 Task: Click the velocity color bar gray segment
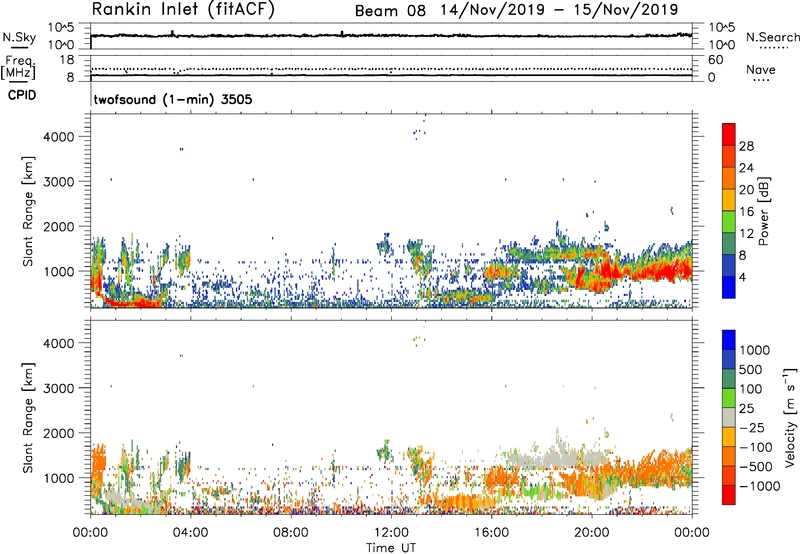[x=729, y=418]
